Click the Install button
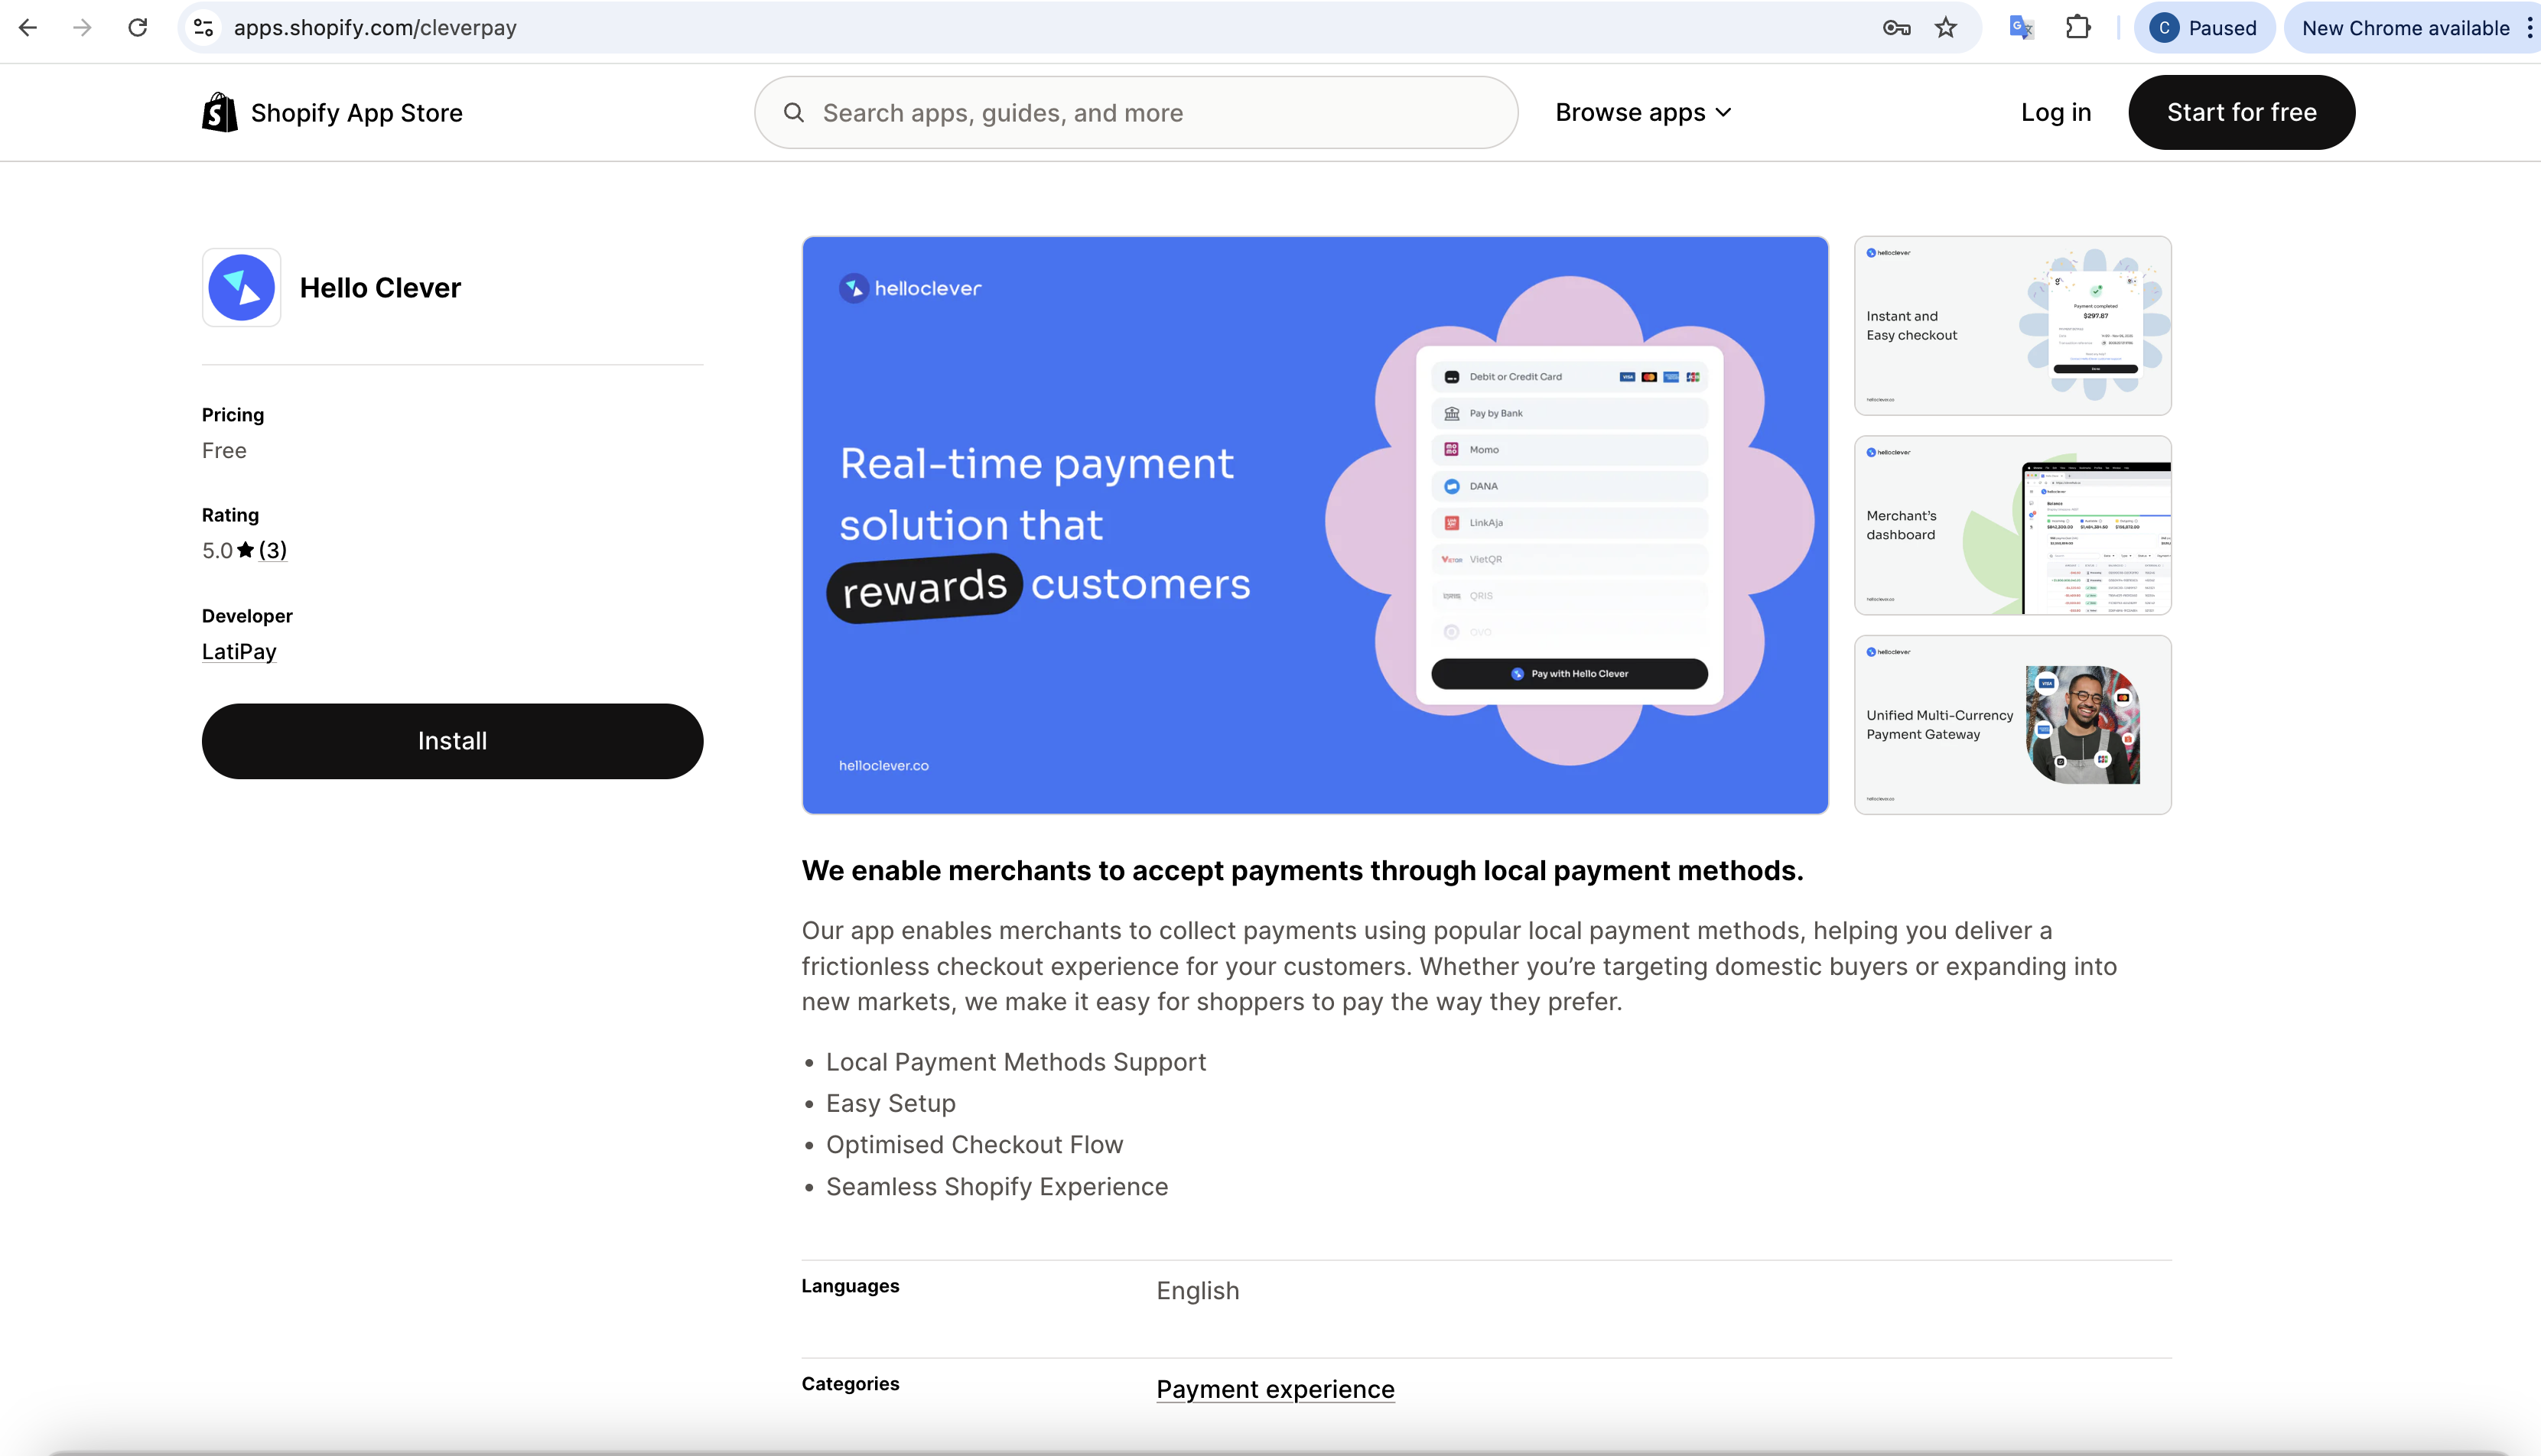2541x1456 pixels. 452,741
